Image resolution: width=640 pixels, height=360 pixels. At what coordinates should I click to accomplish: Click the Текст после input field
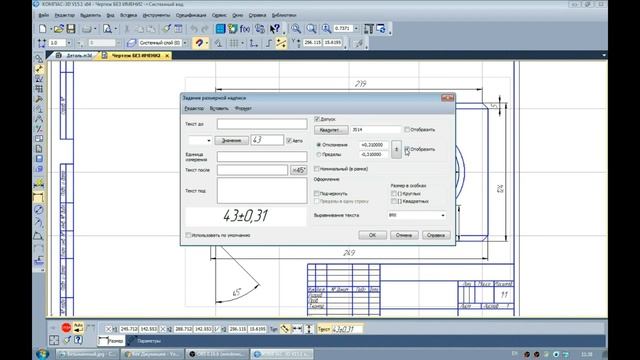click(x=252, y=170)
